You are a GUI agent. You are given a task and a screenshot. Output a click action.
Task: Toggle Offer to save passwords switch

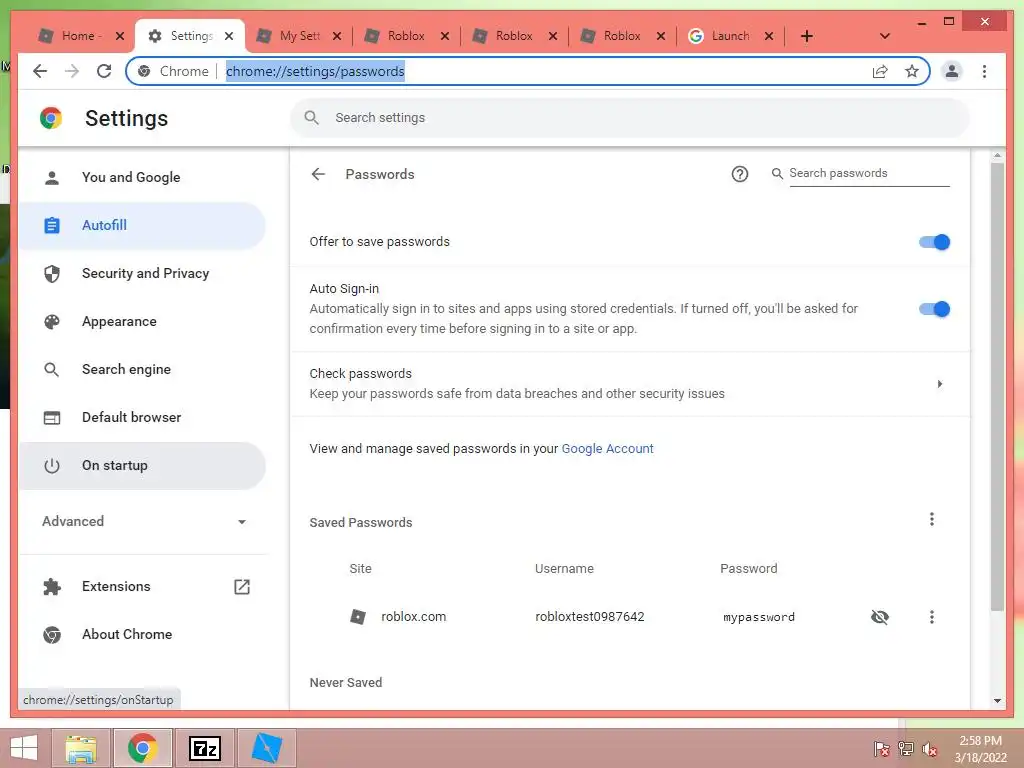[x=934, y=242]
